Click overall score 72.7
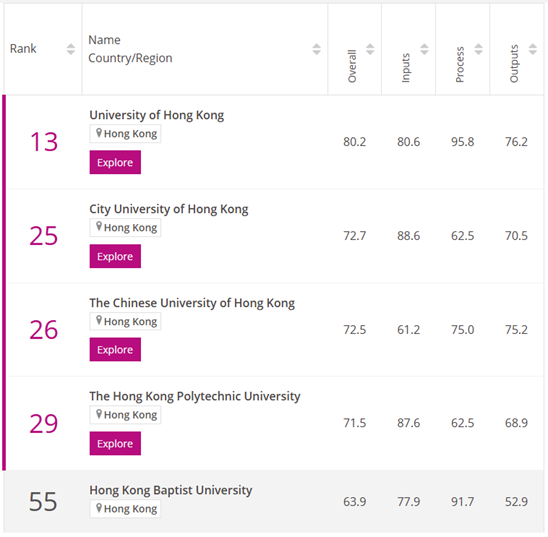Viewport: 548px width, 537px height. point(354,236)
